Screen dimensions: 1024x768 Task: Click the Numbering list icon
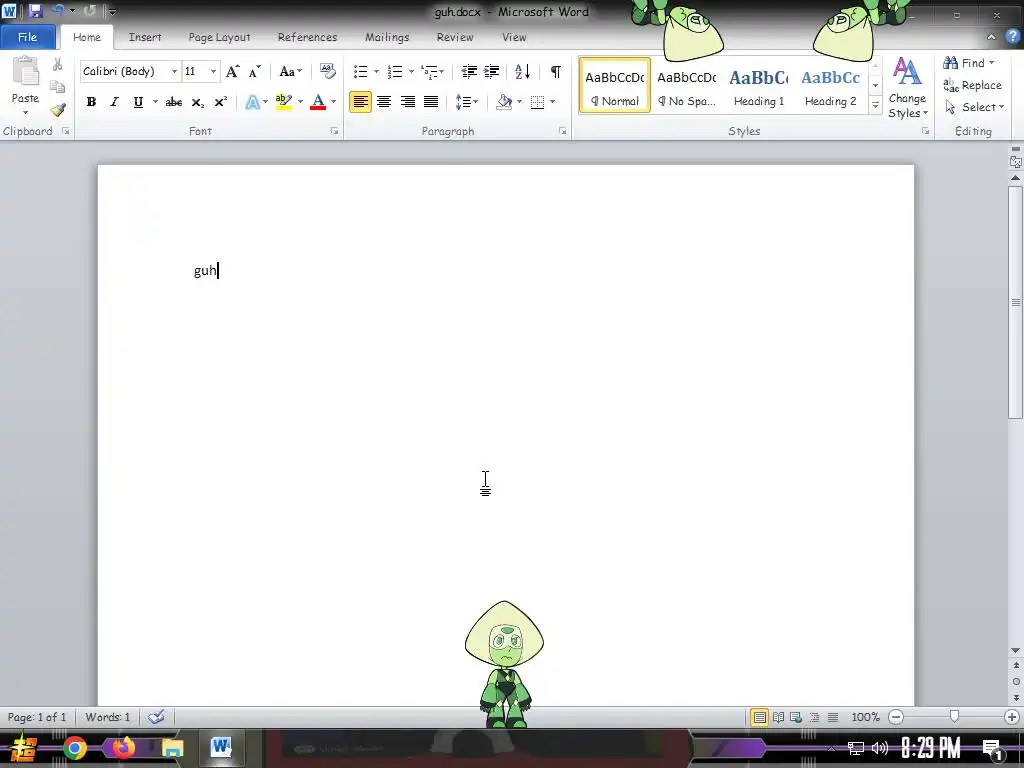(394, 71)
